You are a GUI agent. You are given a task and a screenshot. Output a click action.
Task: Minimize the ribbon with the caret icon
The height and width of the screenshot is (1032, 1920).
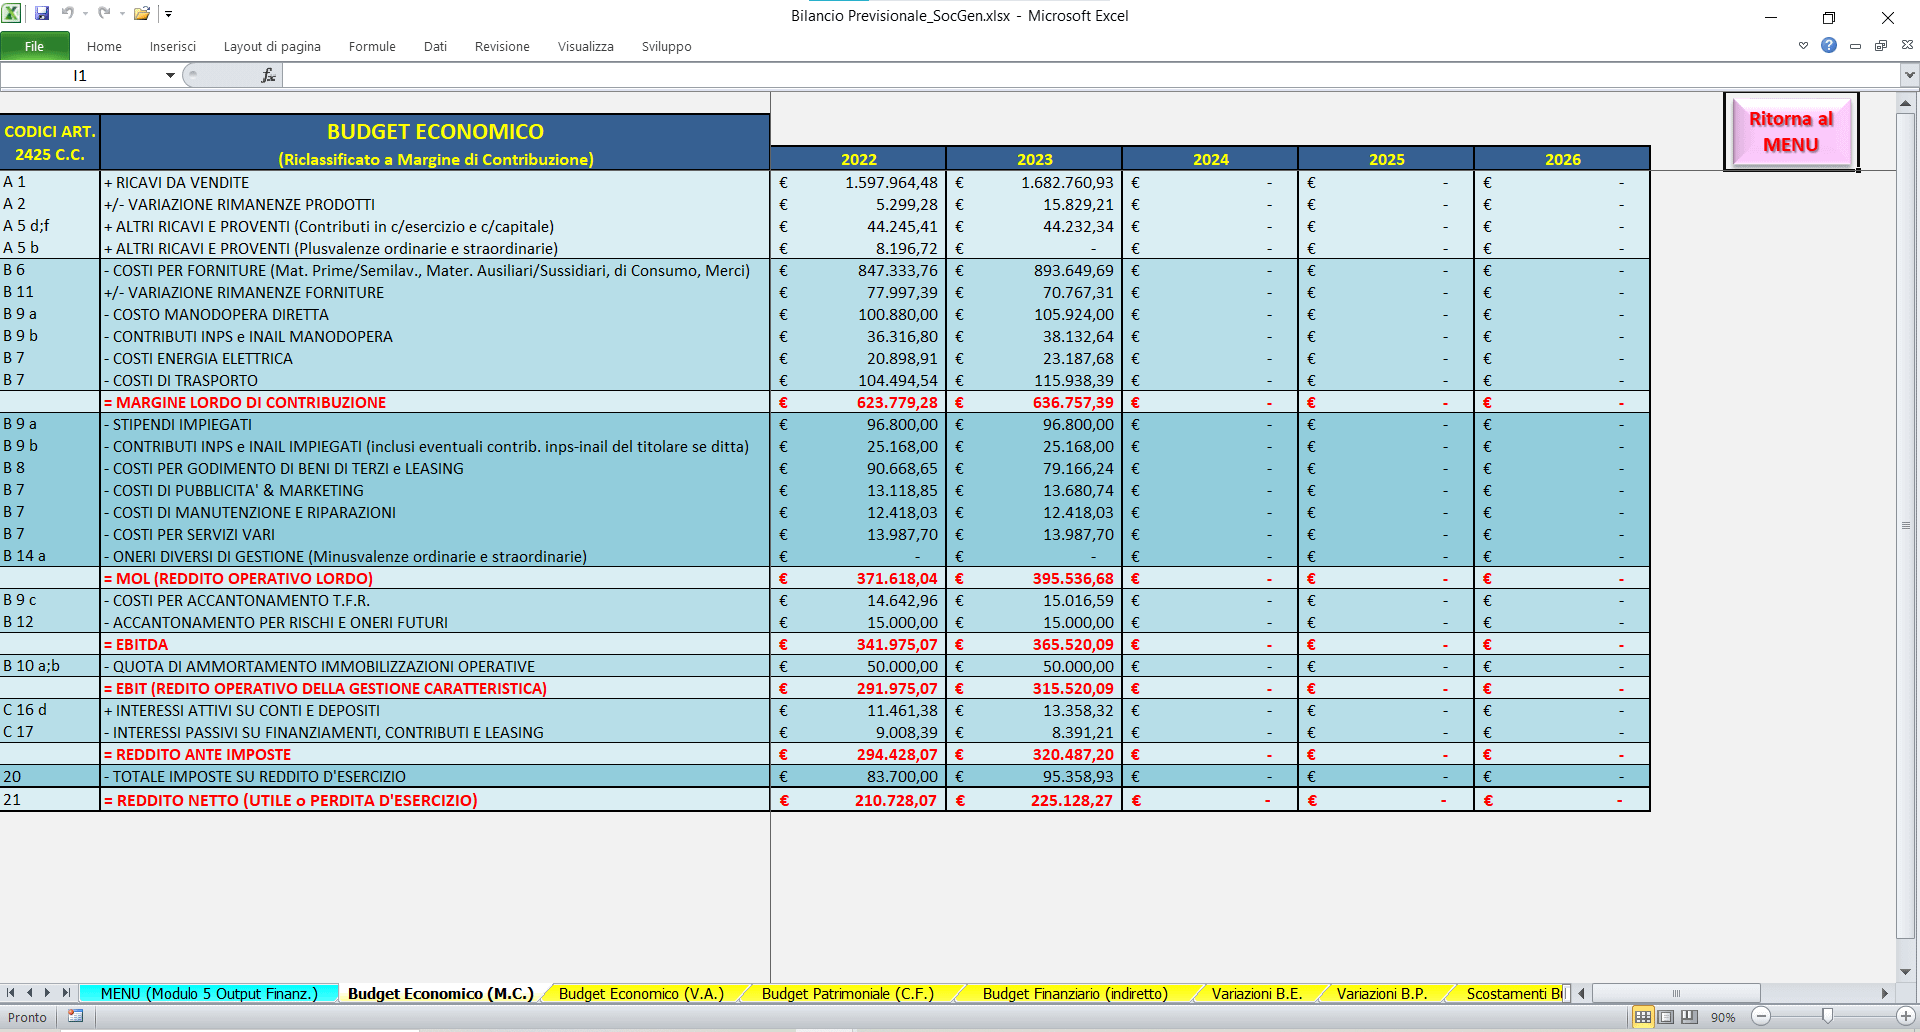coord(1803,46)
